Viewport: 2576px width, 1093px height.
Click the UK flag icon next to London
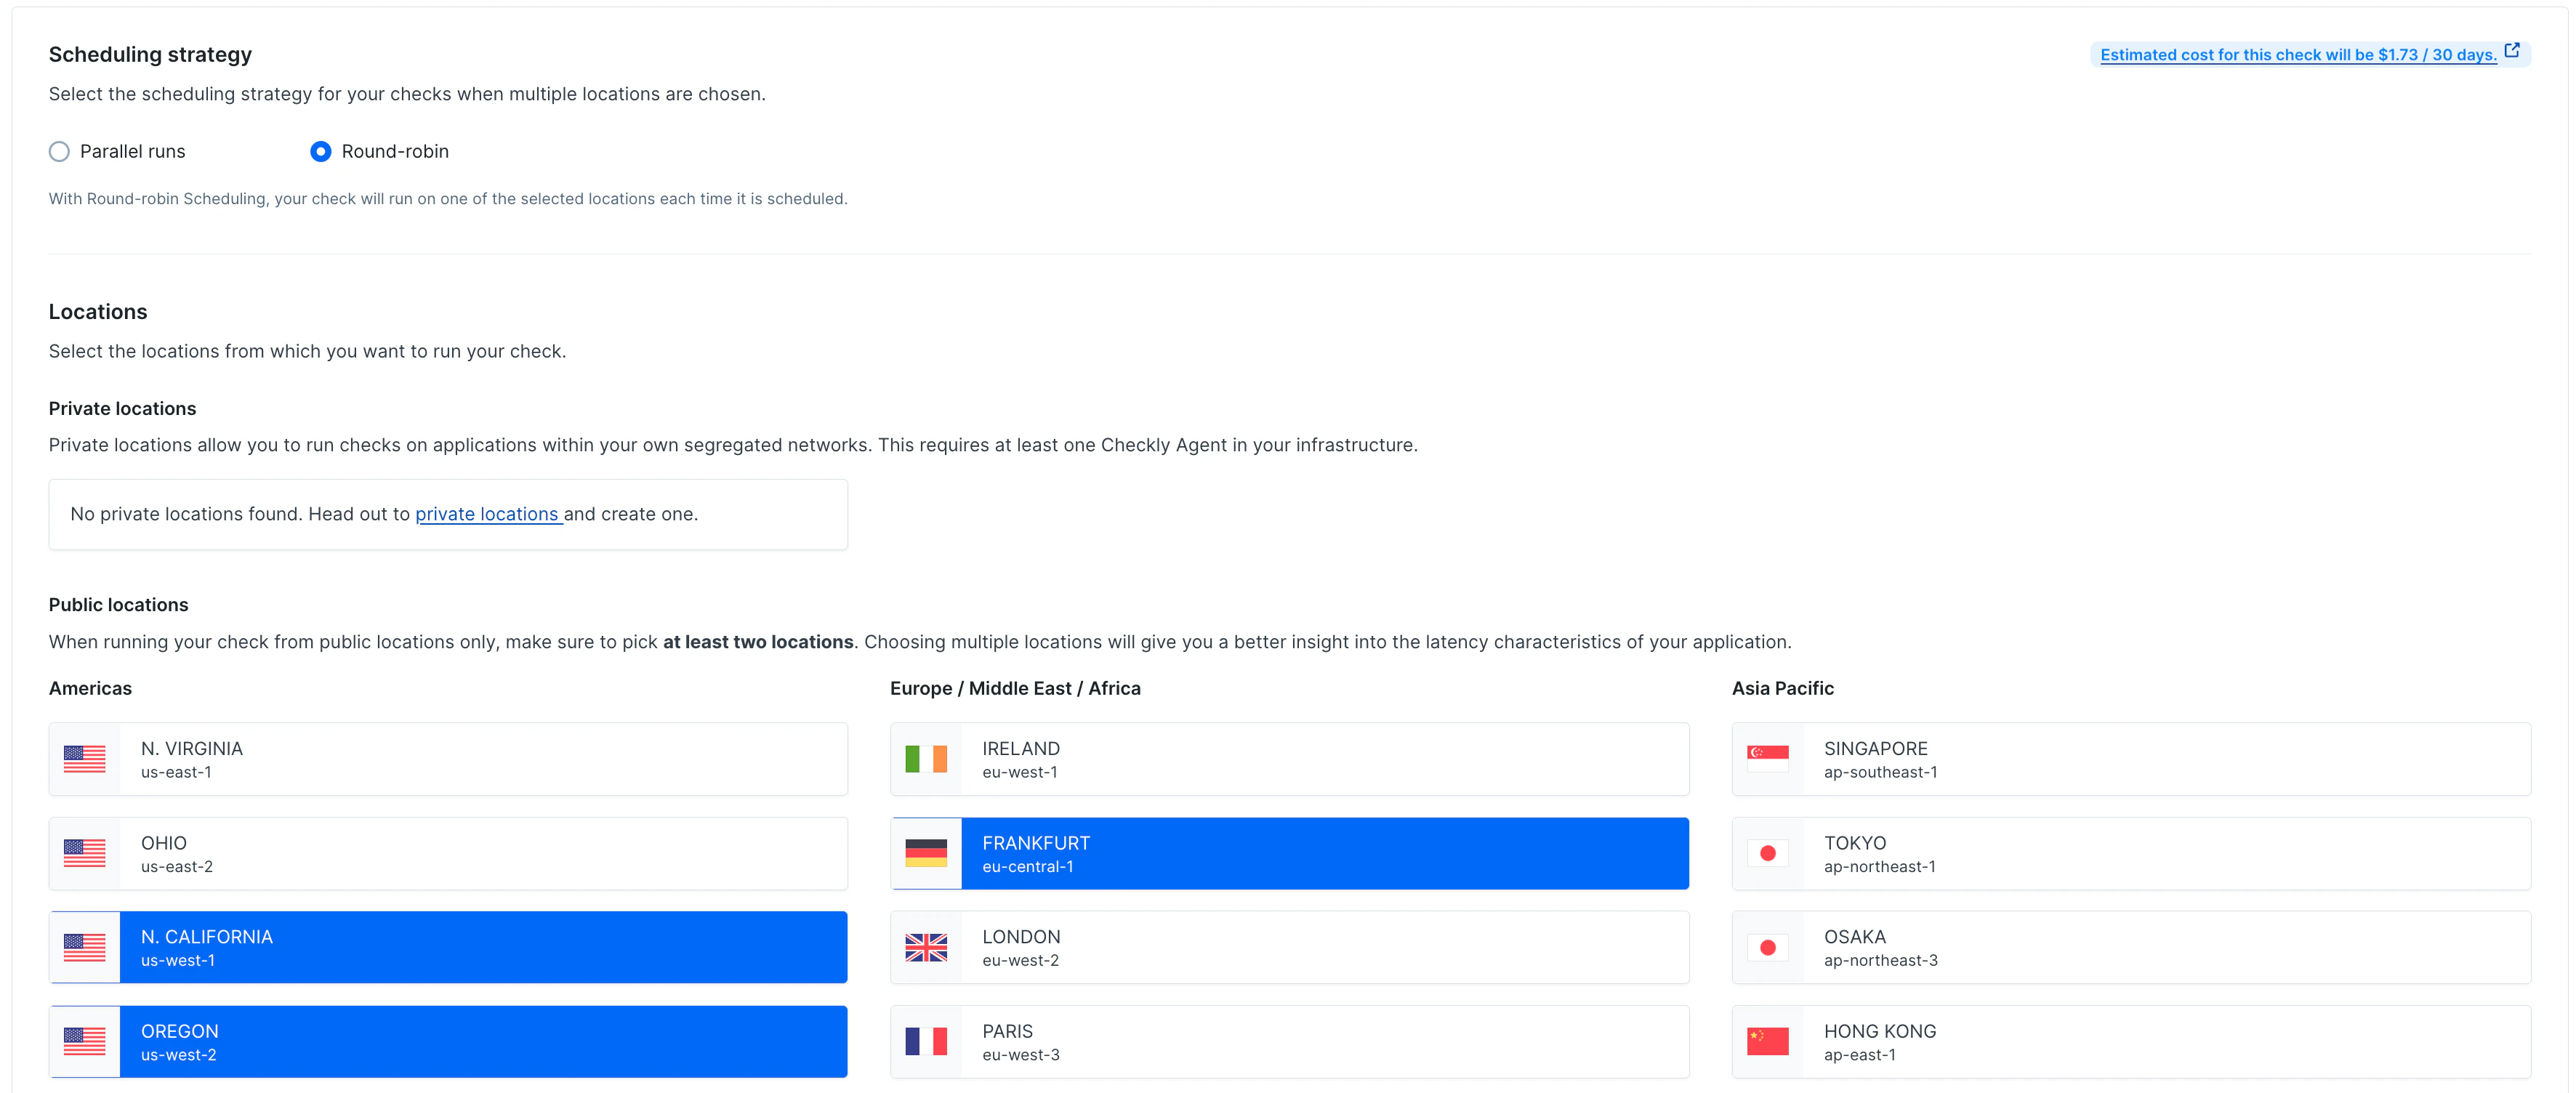pyautogui.click(x=926, y=947)
